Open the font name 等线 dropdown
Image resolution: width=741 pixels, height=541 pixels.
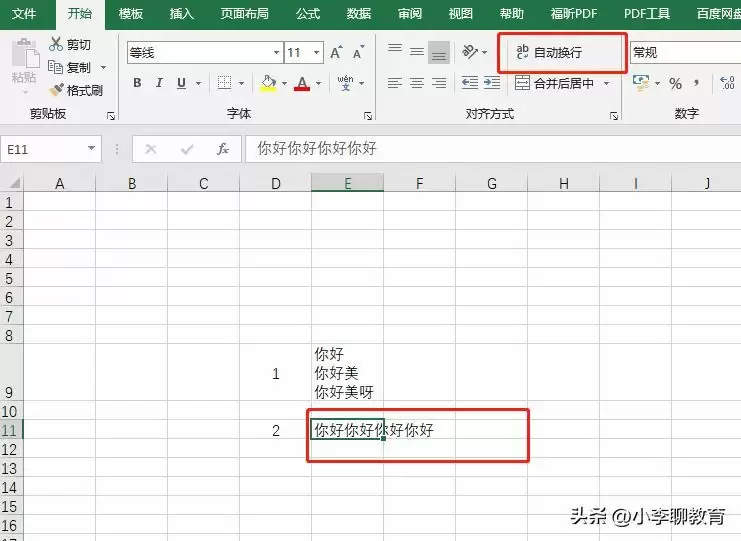point(276,52)
